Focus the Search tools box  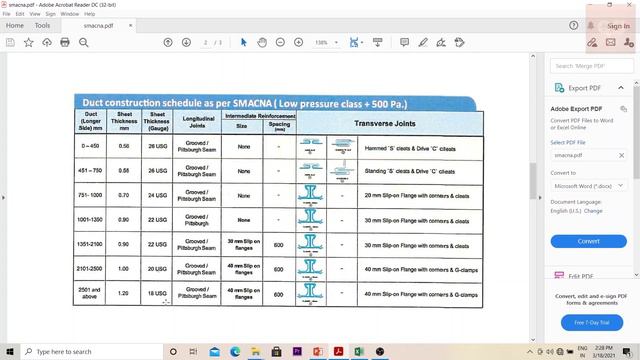point(592,66)
